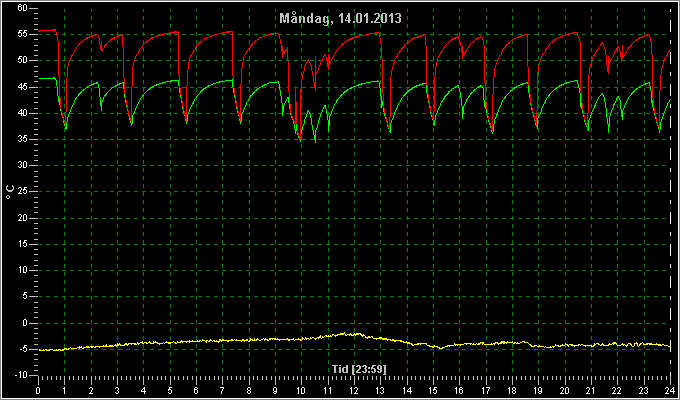Screen dimensions: 680x400
Task: Click the x-axis hour label '21'
Action: pos(591,390)
